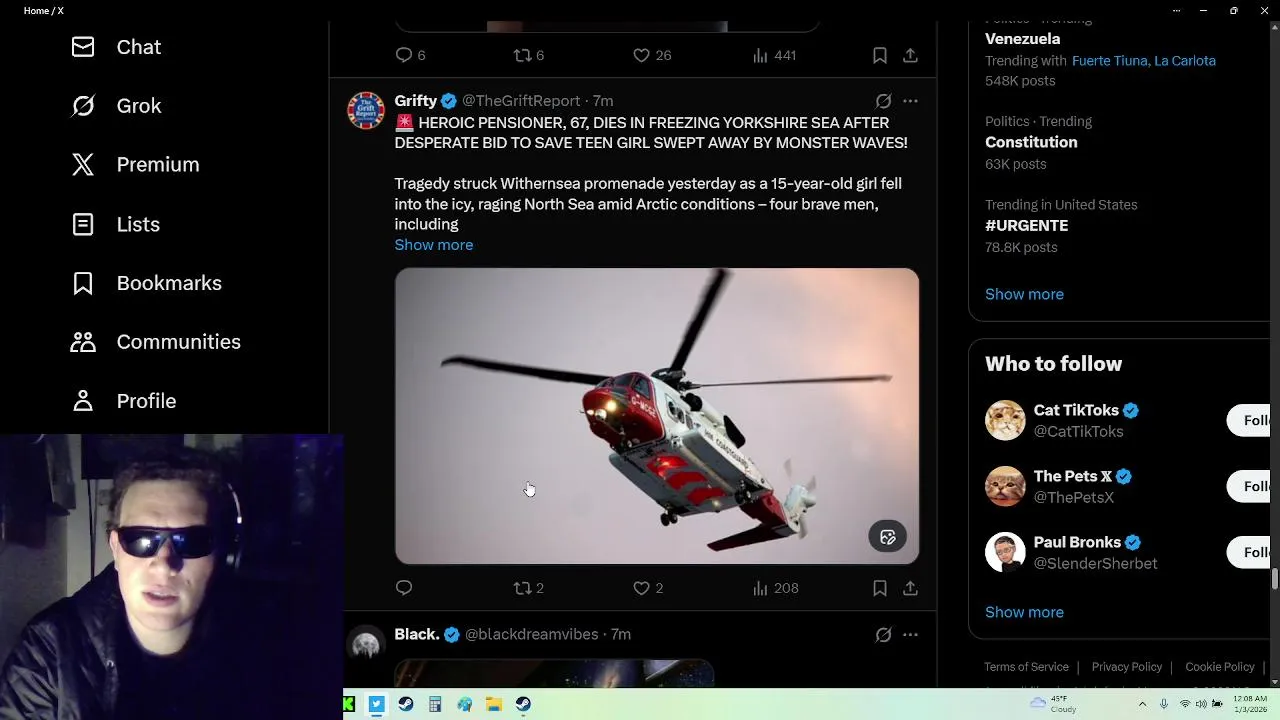Image resolution: width=1280 pixels, height=720 pixels.
Task: Open the #URGENTE trending hashtag
Action: [x=1026, y=226]
